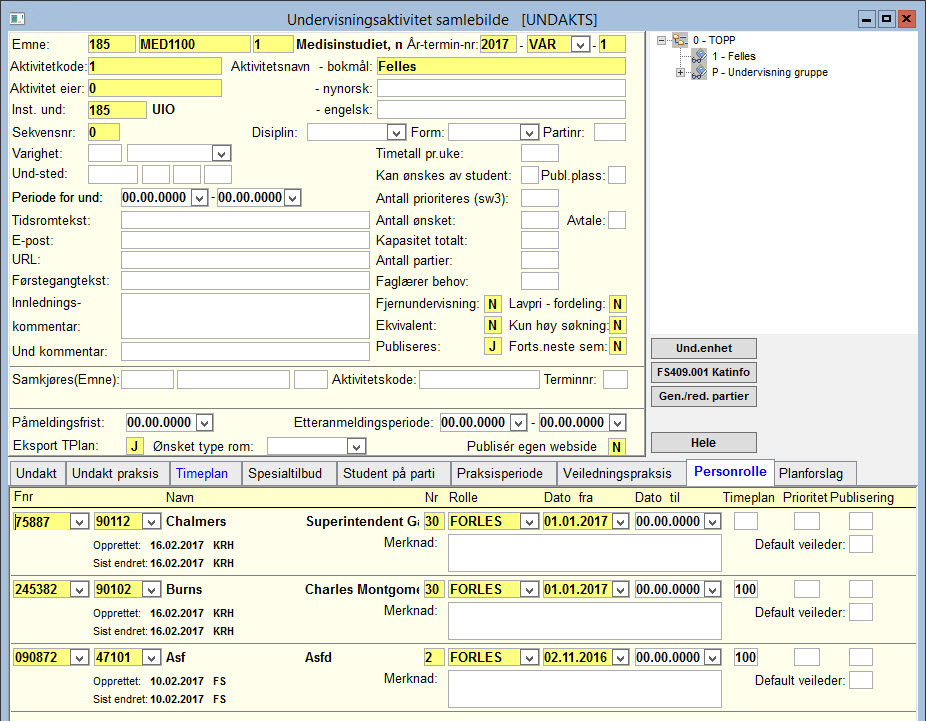The width and height of the screenshot is (926, 721).
Task: Tick the Publ.plass checkbox
Action: [x=617, y=175]
